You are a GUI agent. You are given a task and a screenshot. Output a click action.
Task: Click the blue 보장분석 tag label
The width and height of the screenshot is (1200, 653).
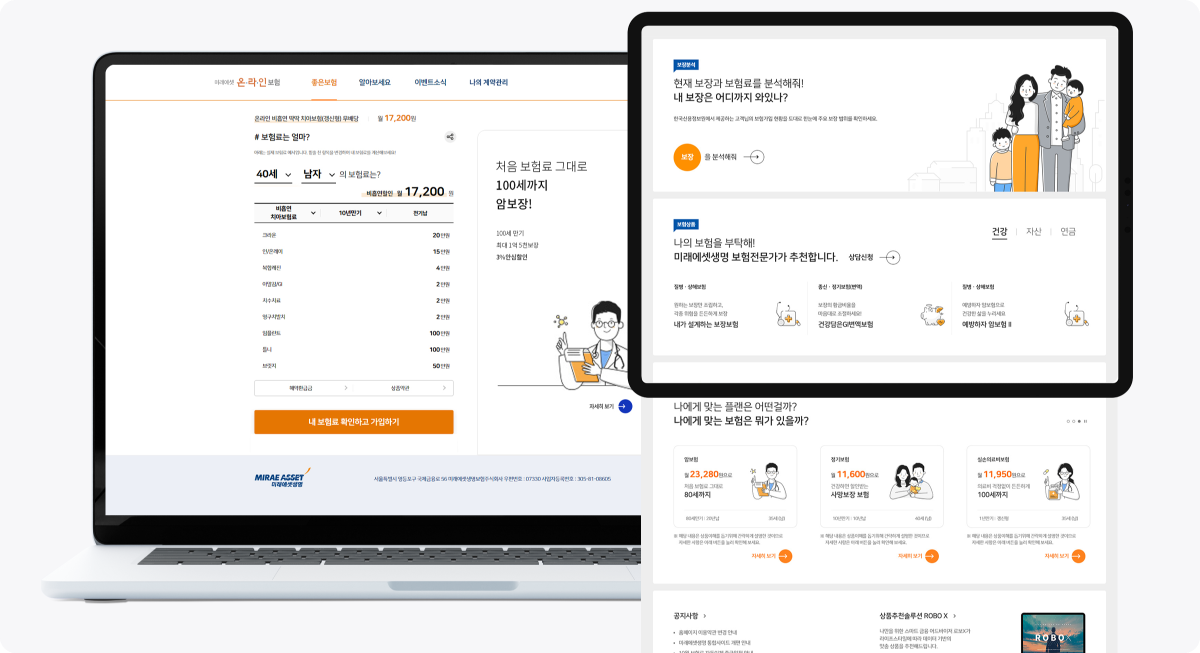click(x=686, y=64)
